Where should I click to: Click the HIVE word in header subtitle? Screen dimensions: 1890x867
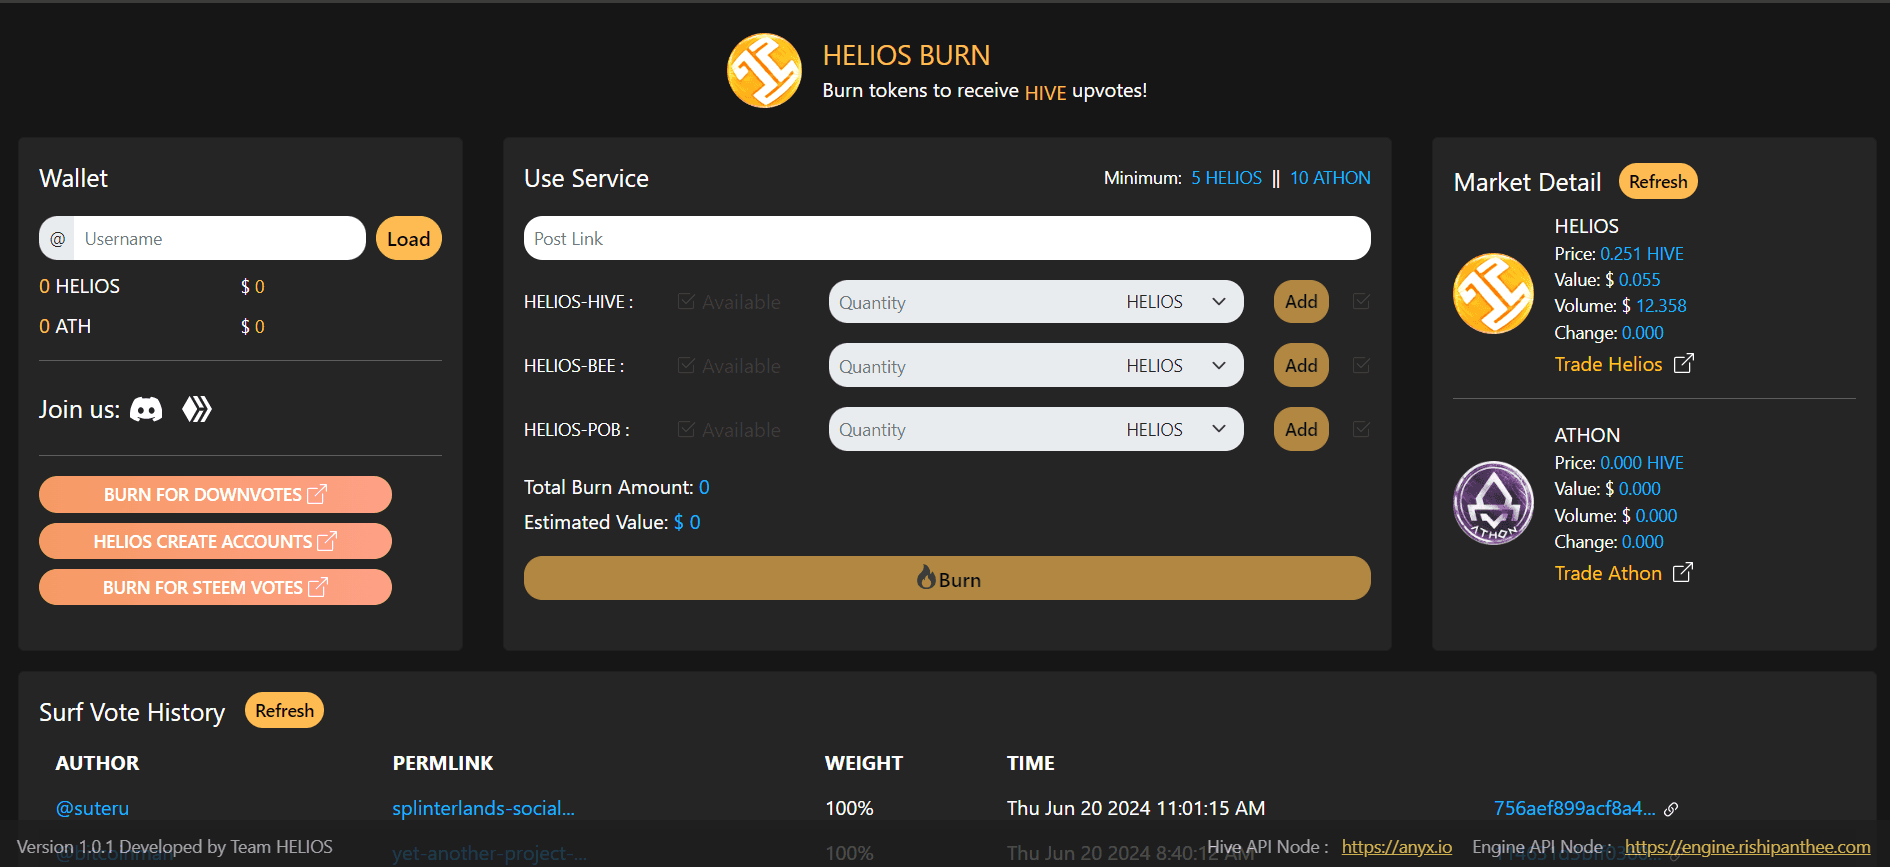(1045, 93)
